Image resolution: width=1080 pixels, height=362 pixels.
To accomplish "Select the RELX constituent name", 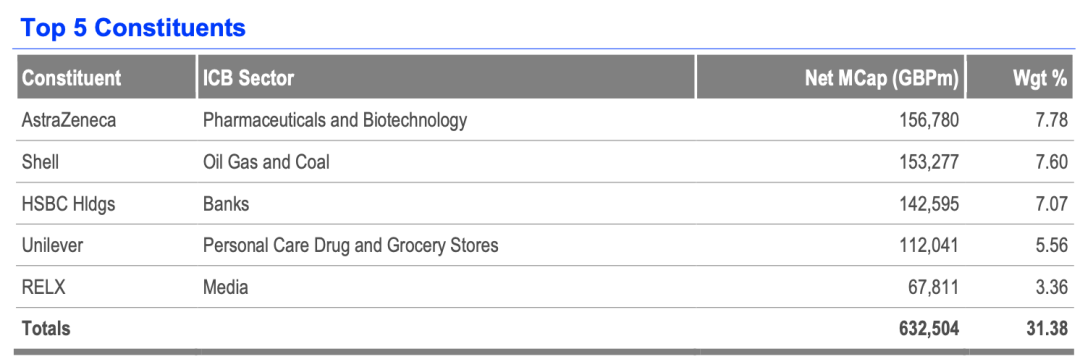I will point(43,287).
